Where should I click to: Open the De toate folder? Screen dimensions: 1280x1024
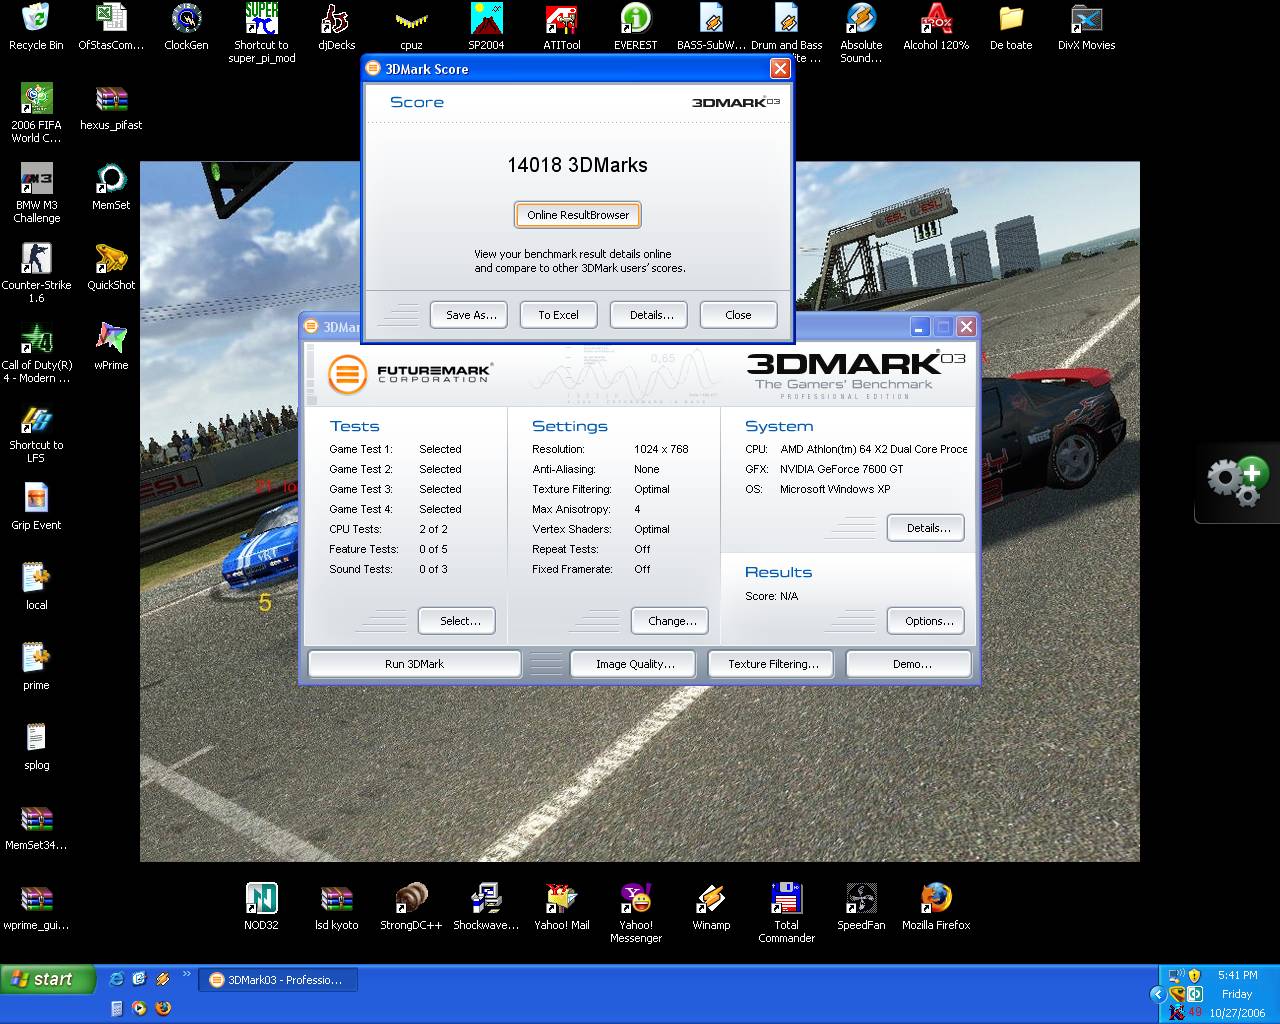1011,27
